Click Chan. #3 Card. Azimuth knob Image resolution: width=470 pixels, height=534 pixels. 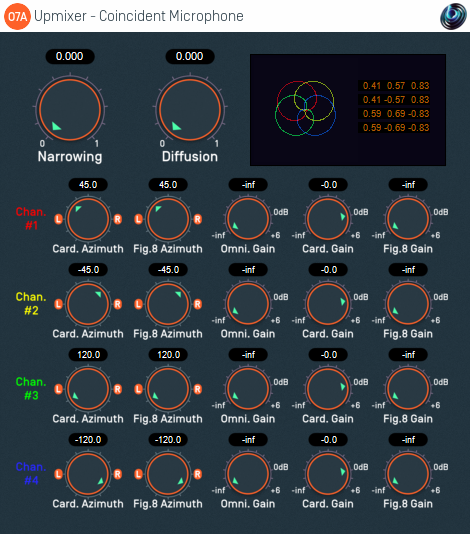pos(88,389)
